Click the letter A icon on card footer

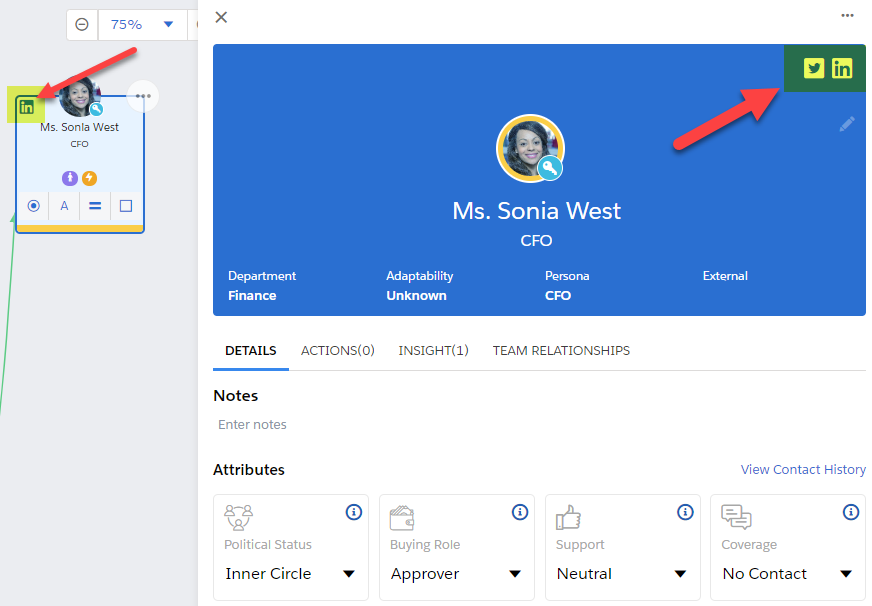[65, 206]
